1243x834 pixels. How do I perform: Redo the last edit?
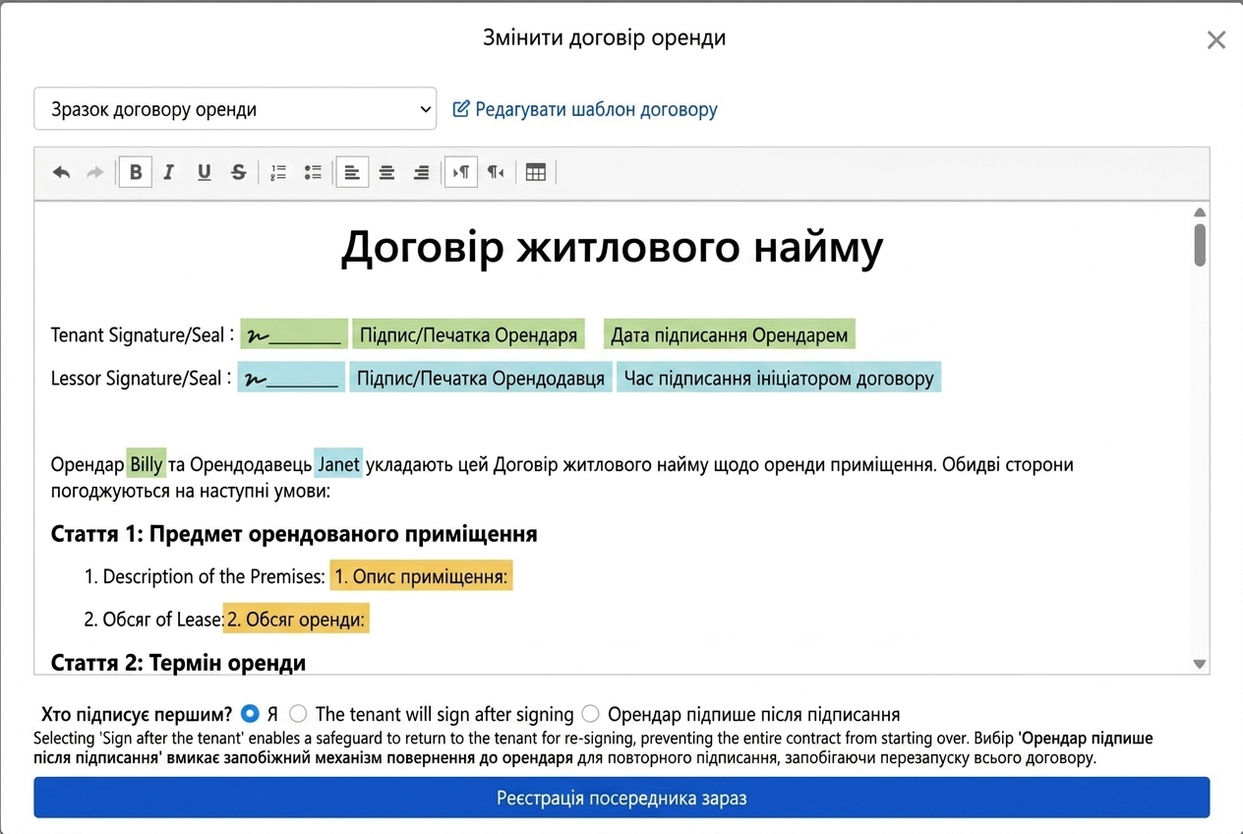pos(95,172)
